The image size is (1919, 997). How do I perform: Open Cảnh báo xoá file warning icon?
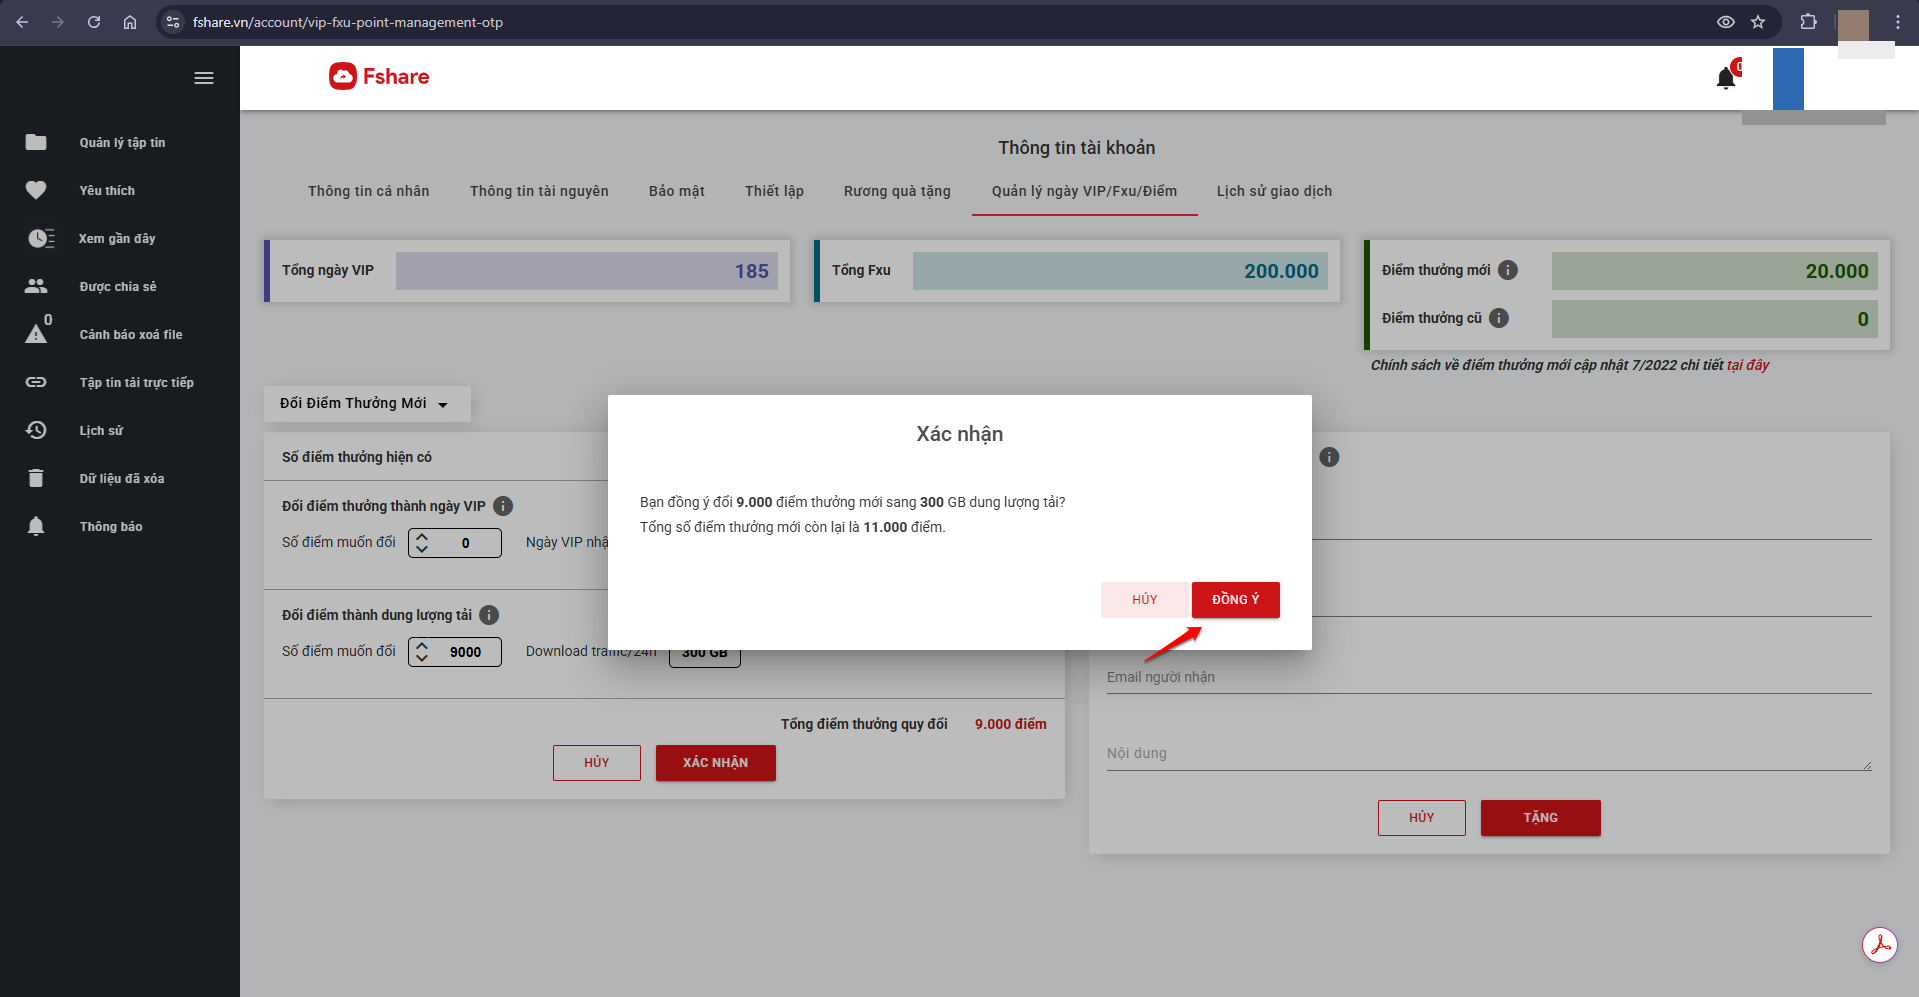click(36, 334)
